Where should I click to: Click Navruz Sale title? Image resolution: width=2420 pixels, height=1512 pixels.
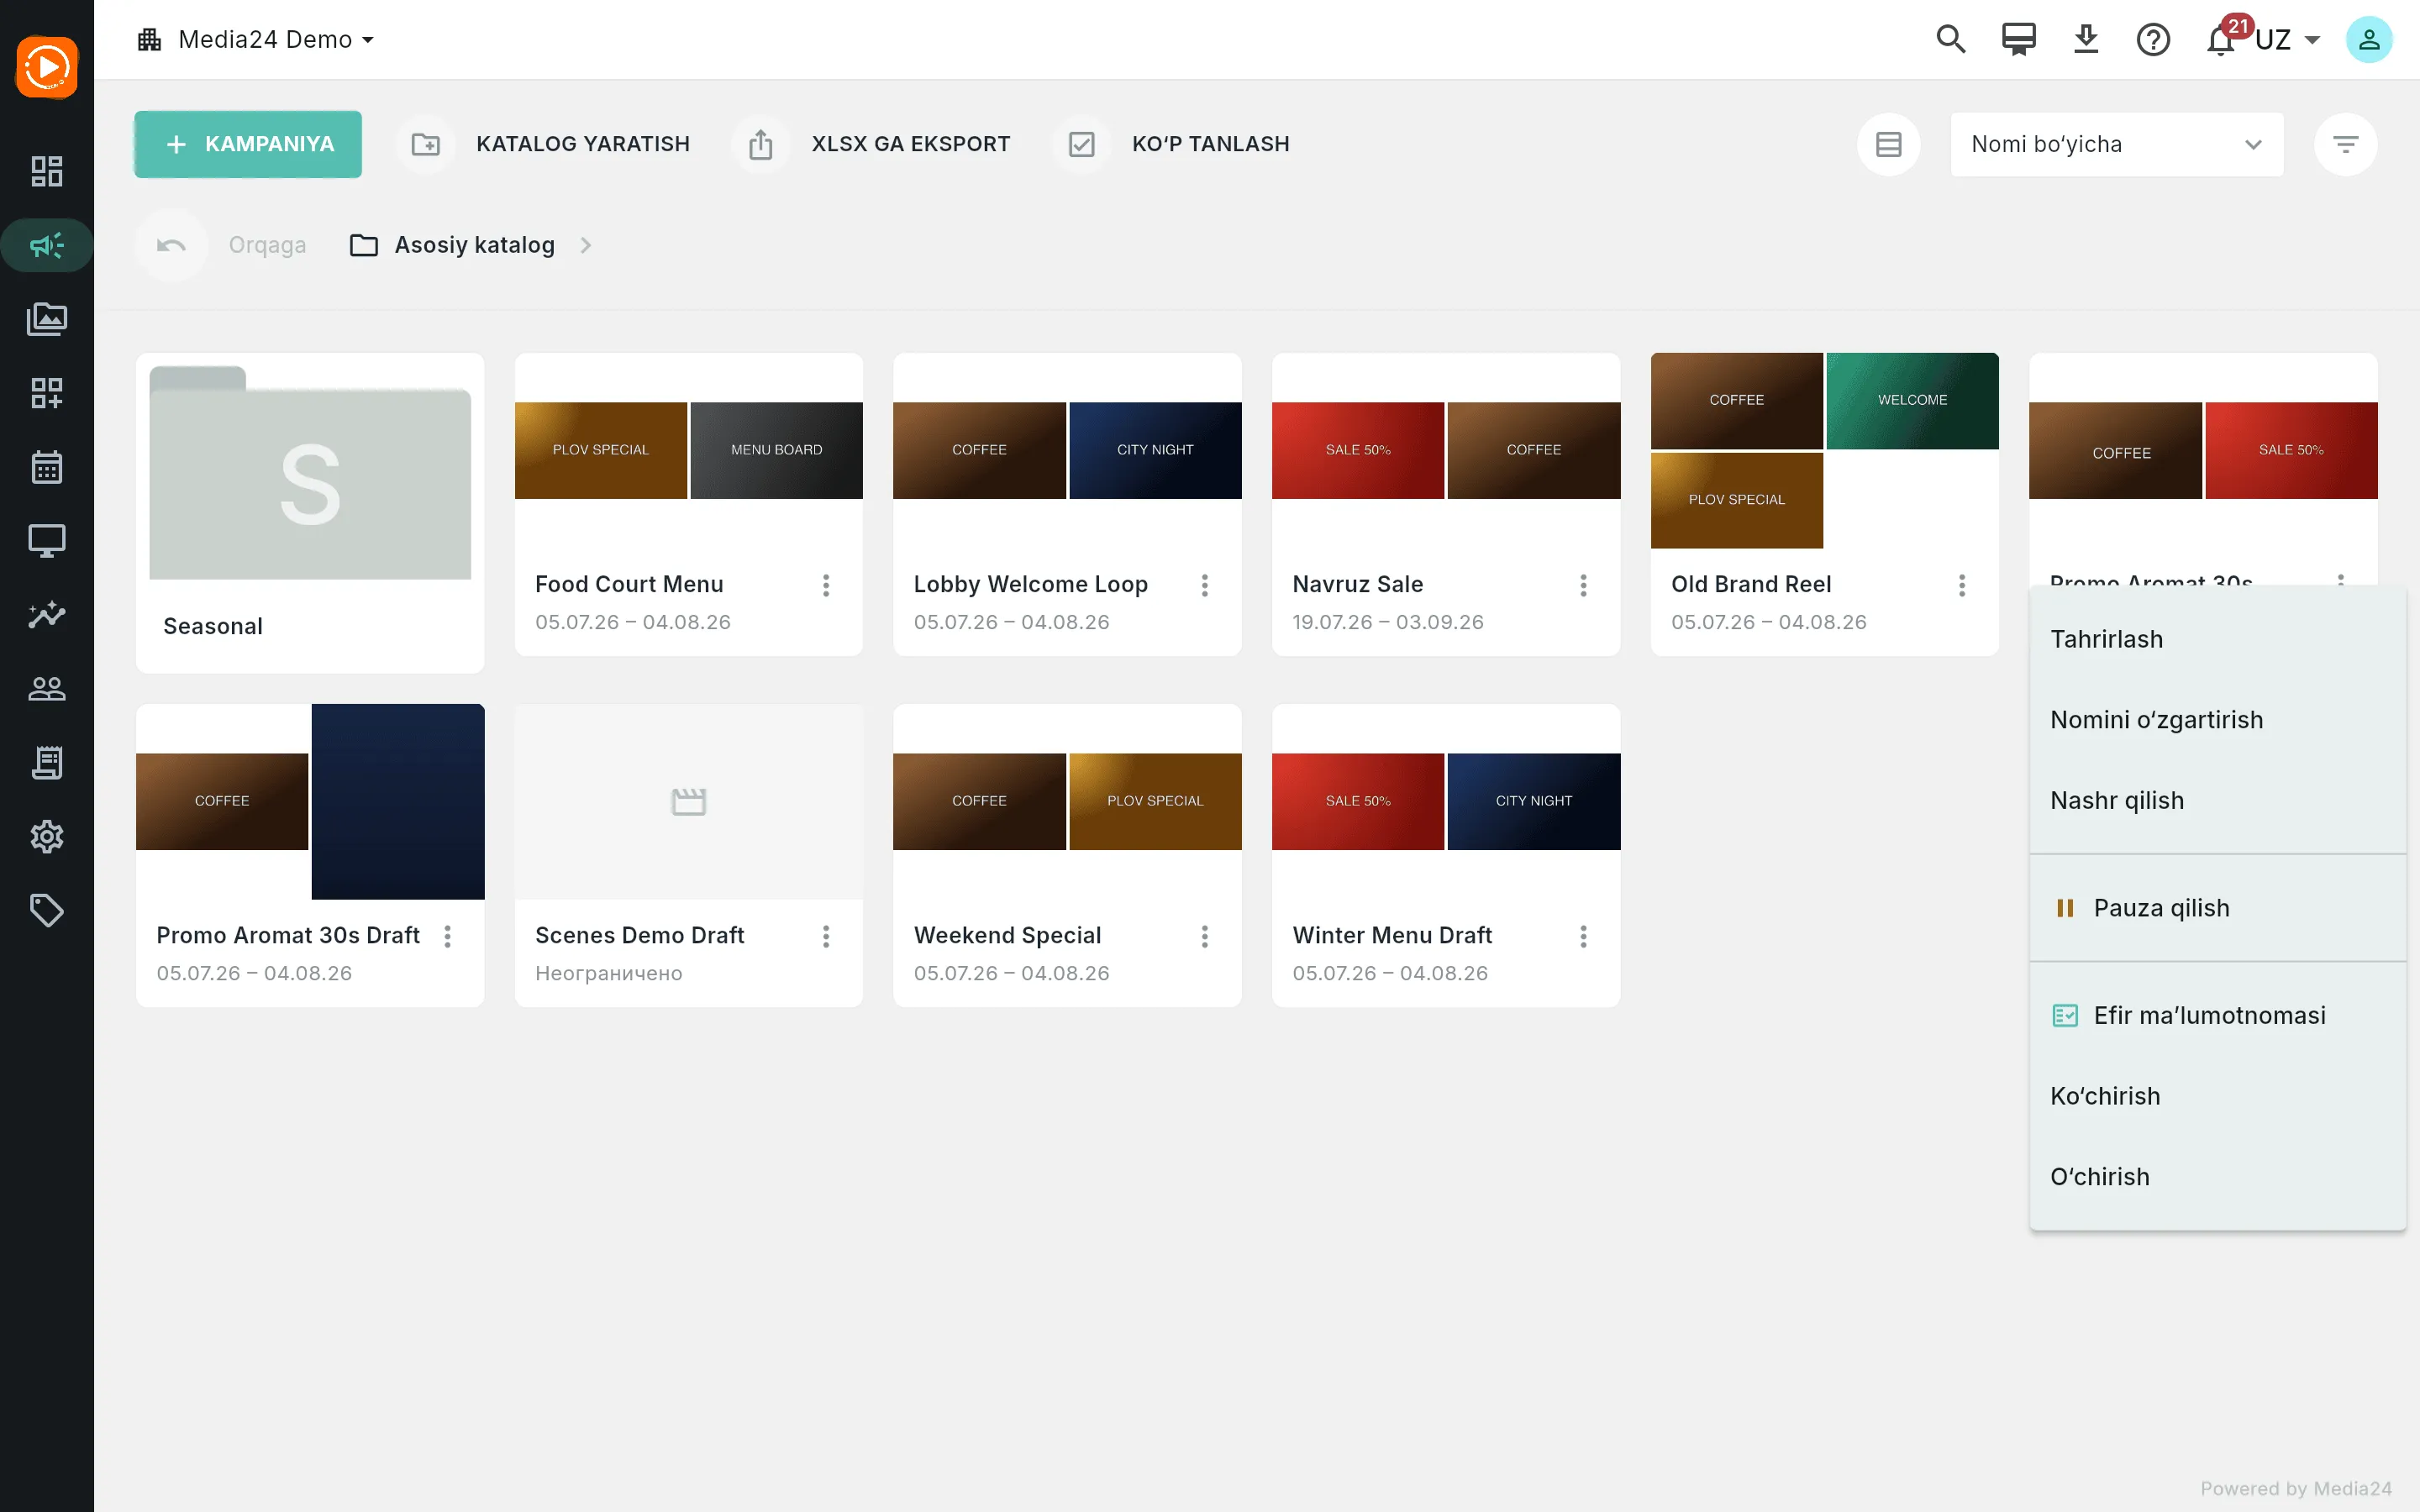pyautogui.click(x=1357, y=584)
